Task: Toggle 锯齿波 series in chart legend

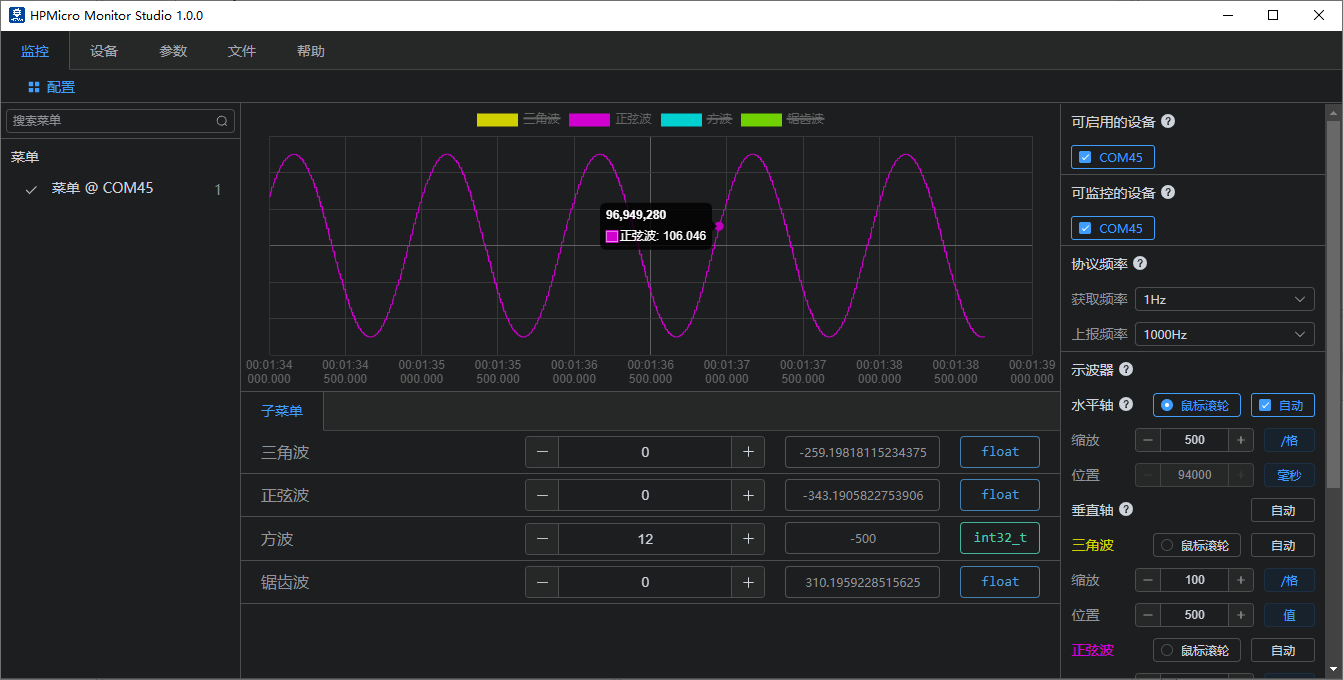Action: (x=783, y=119)
